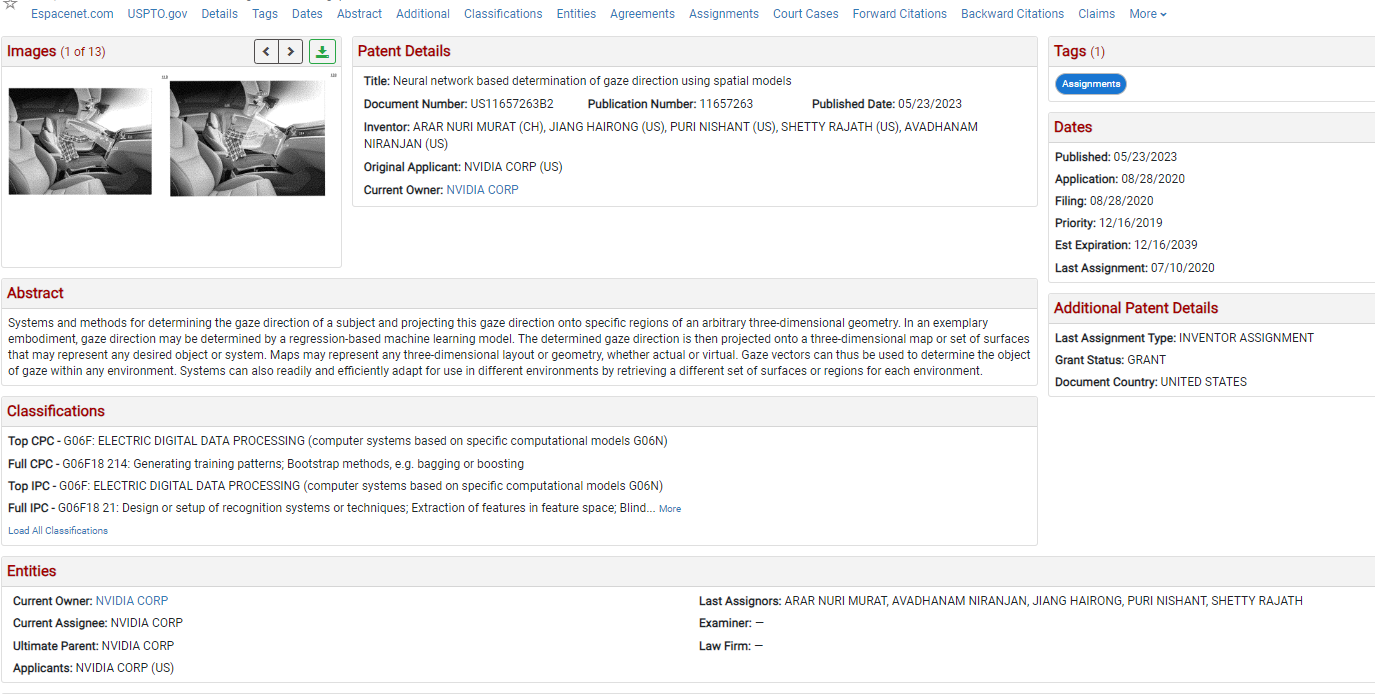The height and width of the screenshot is (694, 1375).
Task: Click the Original Applicant NVIDIA CORP (US)
Action: pyautogui.click(x=513, y=167)
